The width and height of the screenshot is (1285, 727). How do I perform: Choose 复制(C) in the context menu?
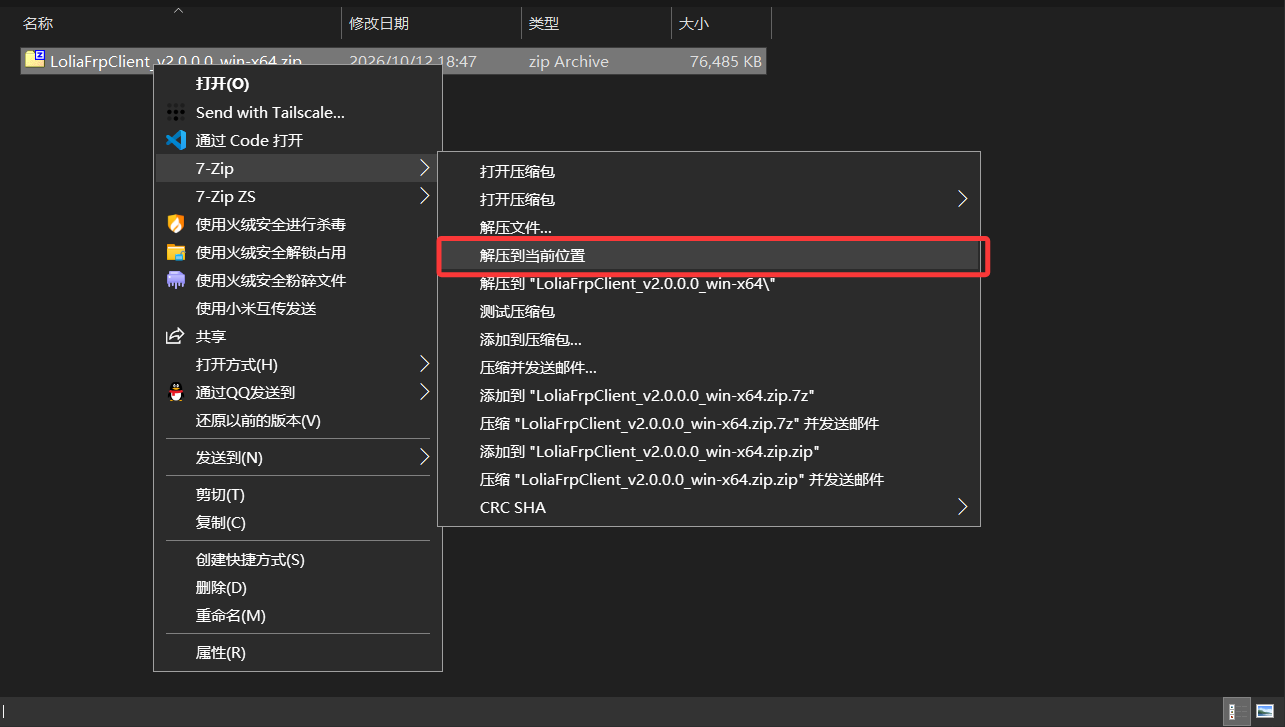(x=298, y=522)
